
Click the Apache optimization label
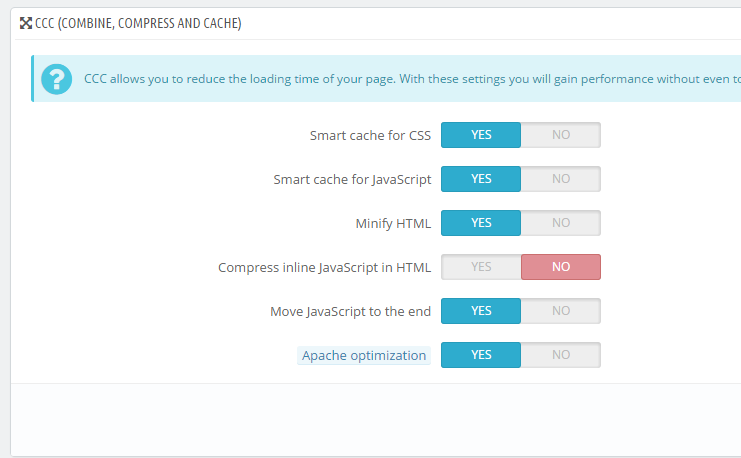pyautogui.click(x=364, y=355)
